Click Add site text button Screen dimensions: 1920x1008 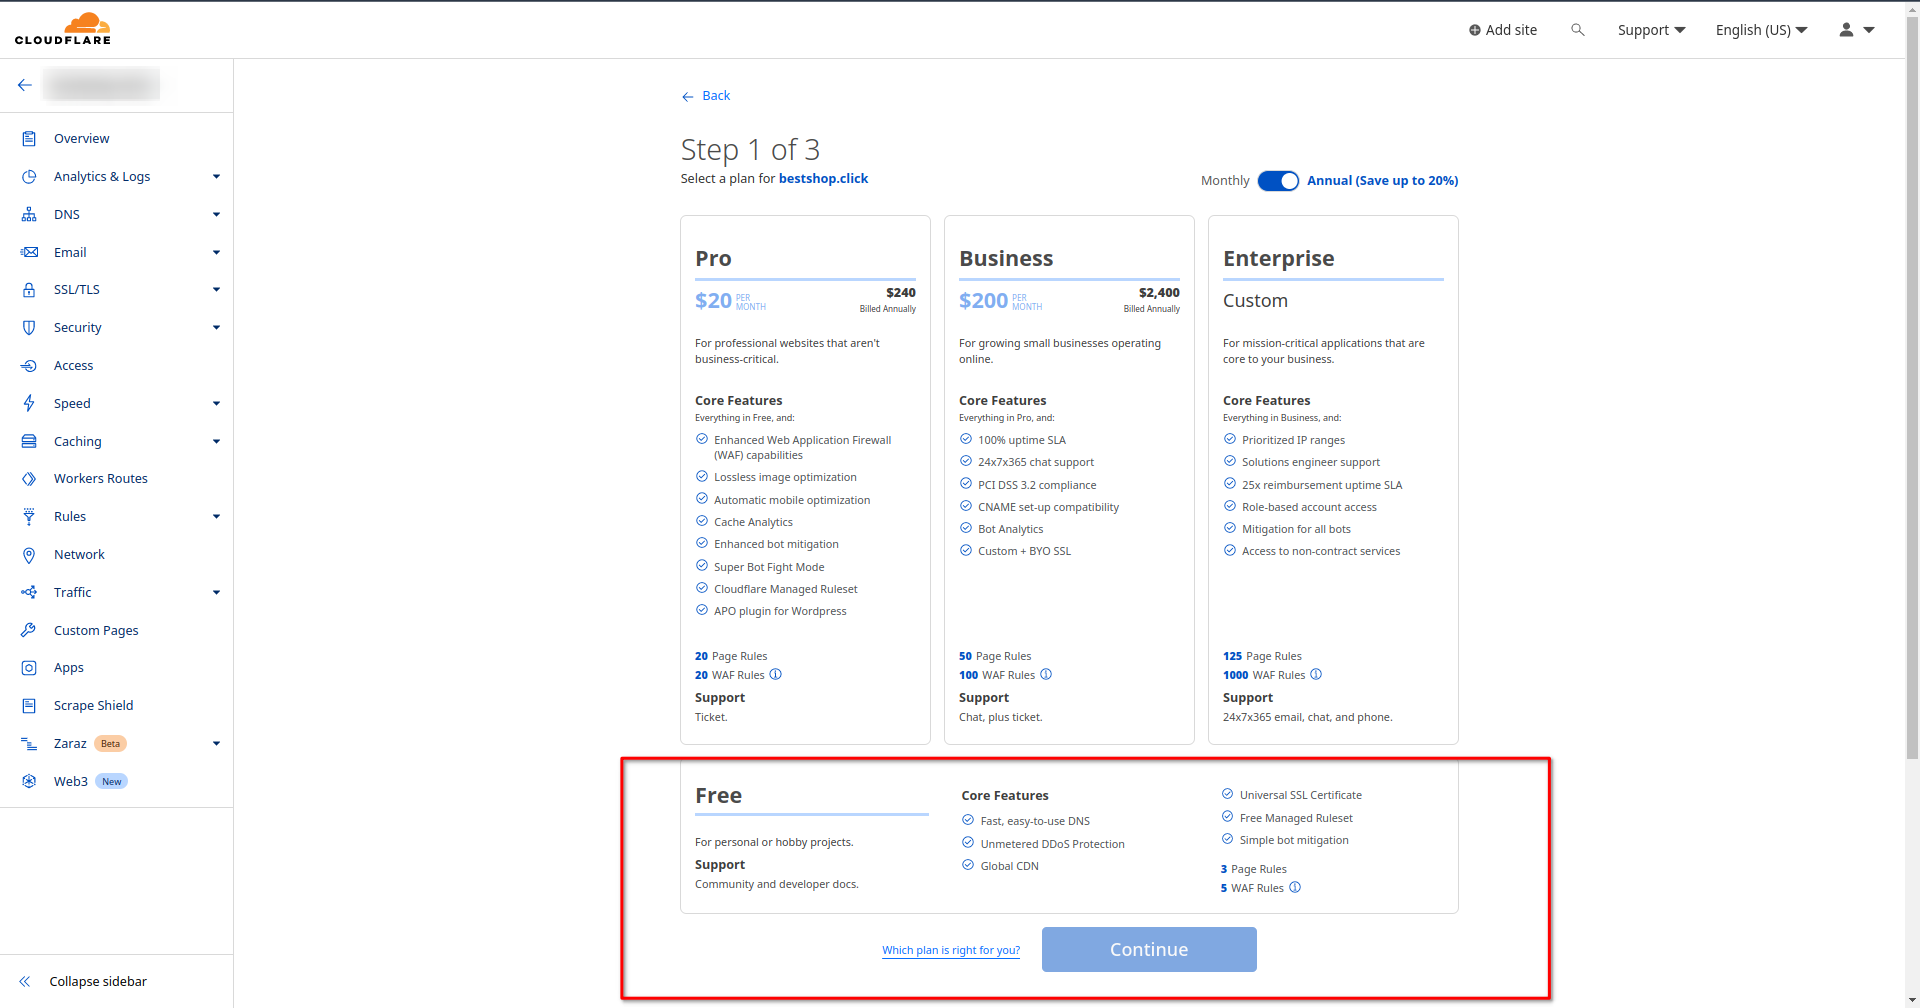[x=1511, y=30]
